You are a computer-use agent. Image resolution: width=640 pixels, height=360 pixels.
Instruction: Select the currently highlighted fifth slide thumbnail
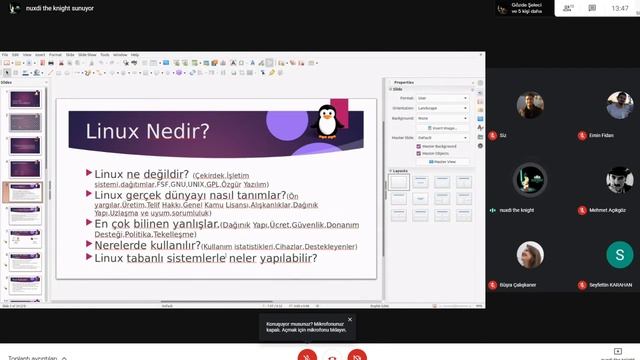click(x=25, y=192)
